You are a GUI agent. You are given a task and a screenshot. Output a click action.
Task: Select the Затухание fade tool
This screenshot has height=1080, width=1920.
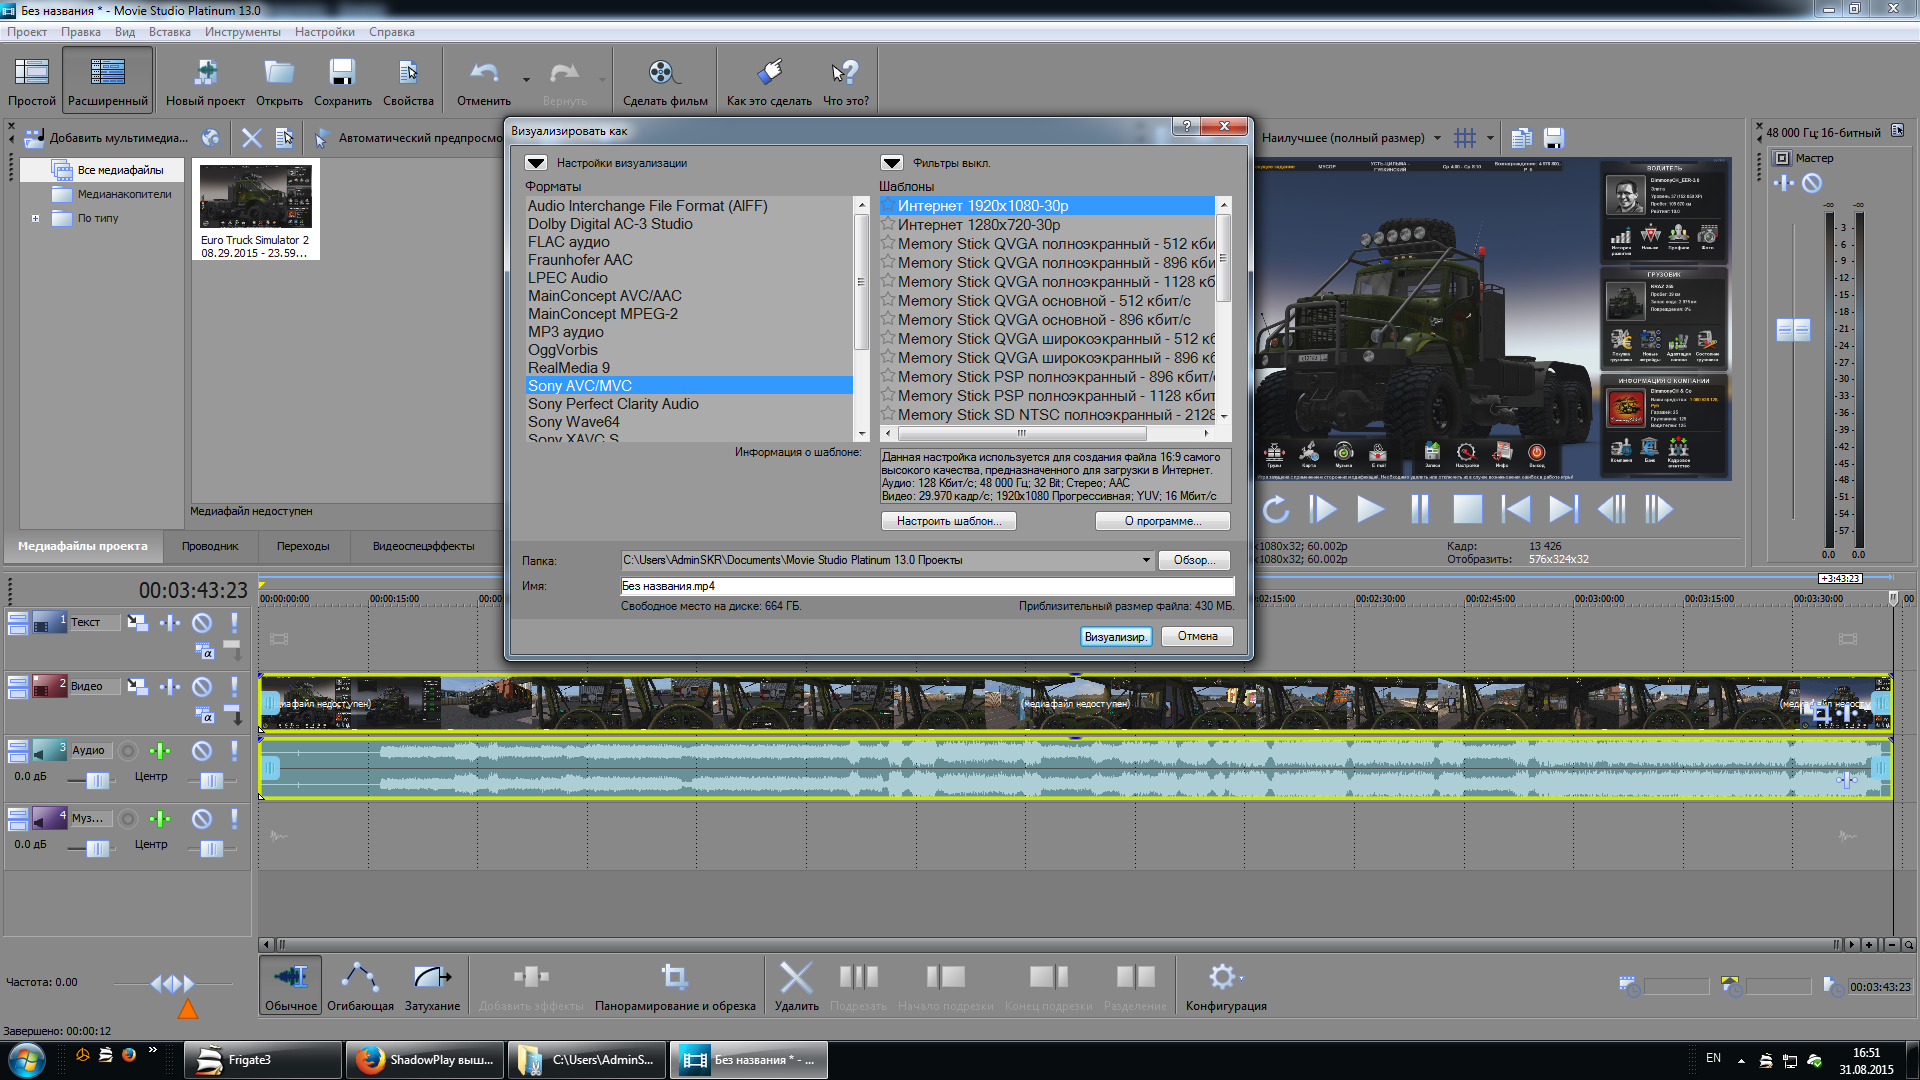click(x=432, y=986)
